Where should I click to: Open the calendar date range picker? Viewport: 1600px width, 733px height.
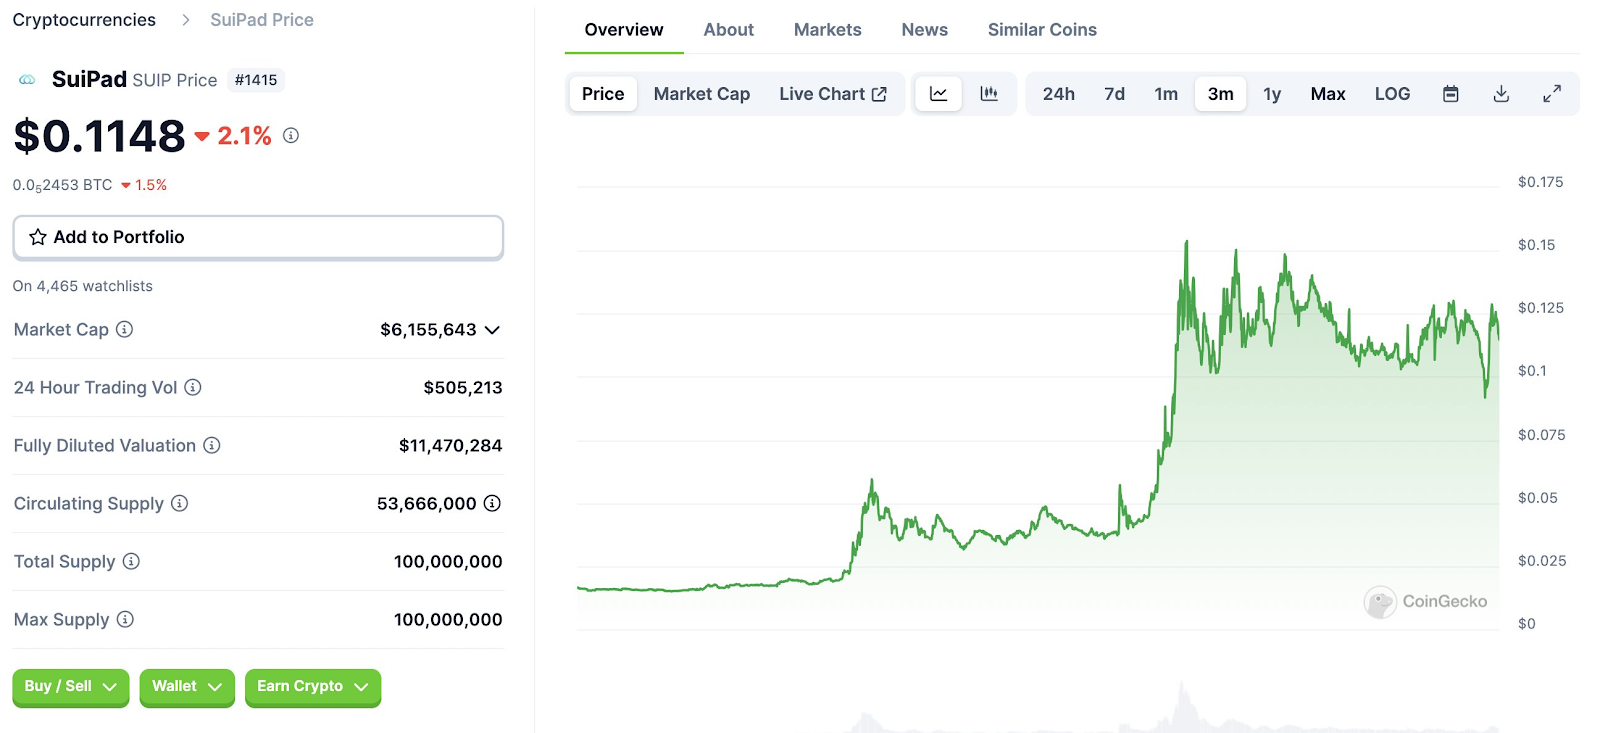click(x=1451, y=94)
